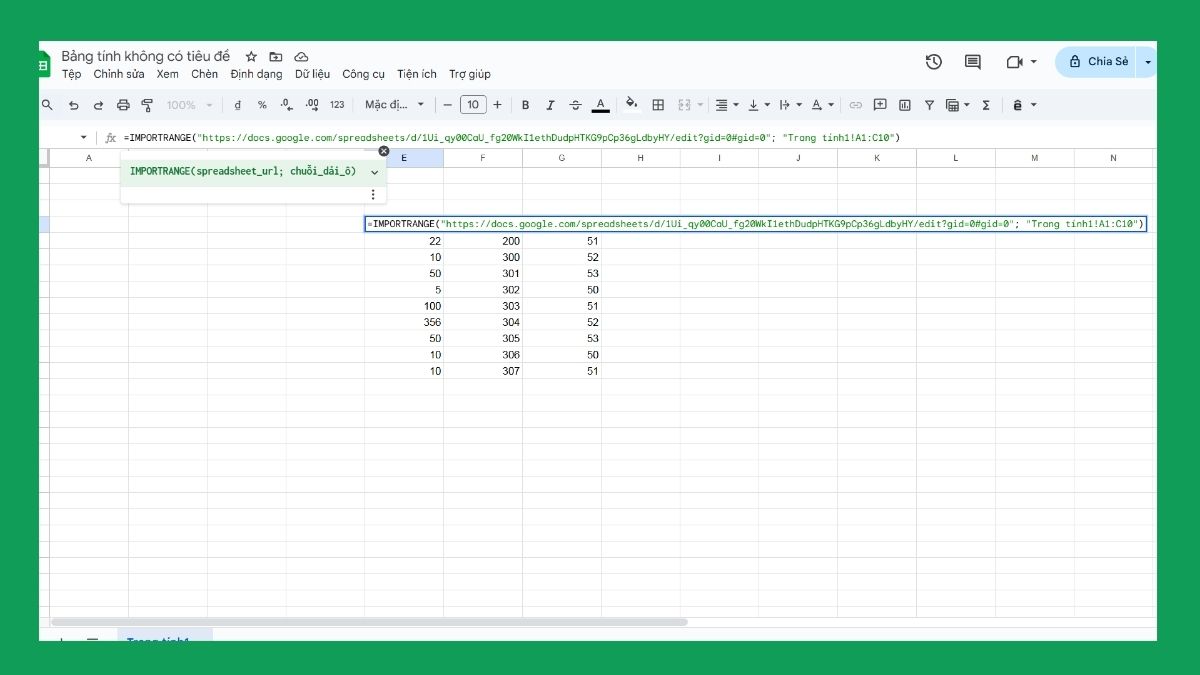Viewport: 1200px width, 675px height.
Task: Collapse the IMPORTRANGE formula help popup
Action: 374,171
